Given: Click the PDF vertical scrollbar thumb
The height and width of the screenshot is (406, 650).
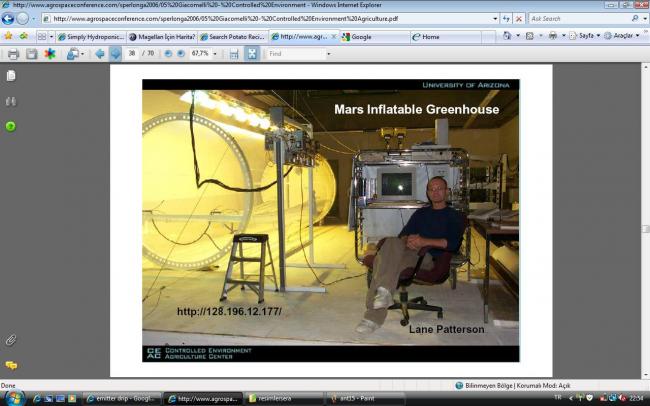Looking at the screenshot, I should coord(645,229).
